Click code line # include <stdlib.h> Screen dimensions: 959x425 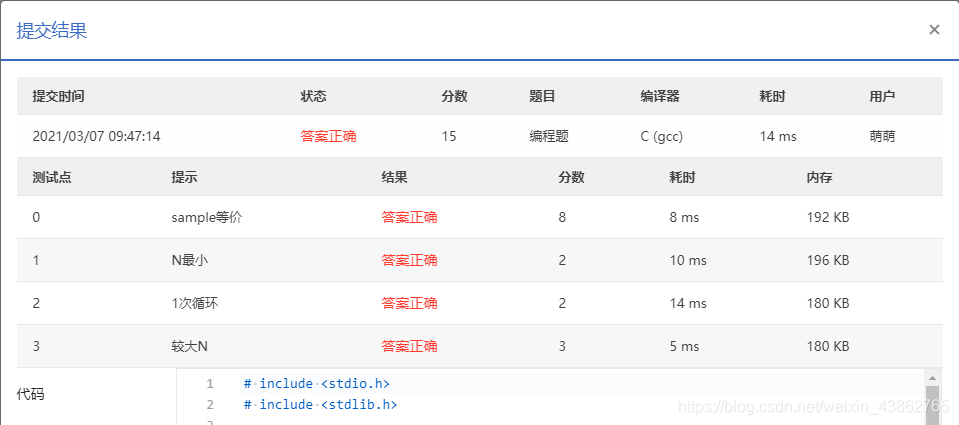point(320,404)
